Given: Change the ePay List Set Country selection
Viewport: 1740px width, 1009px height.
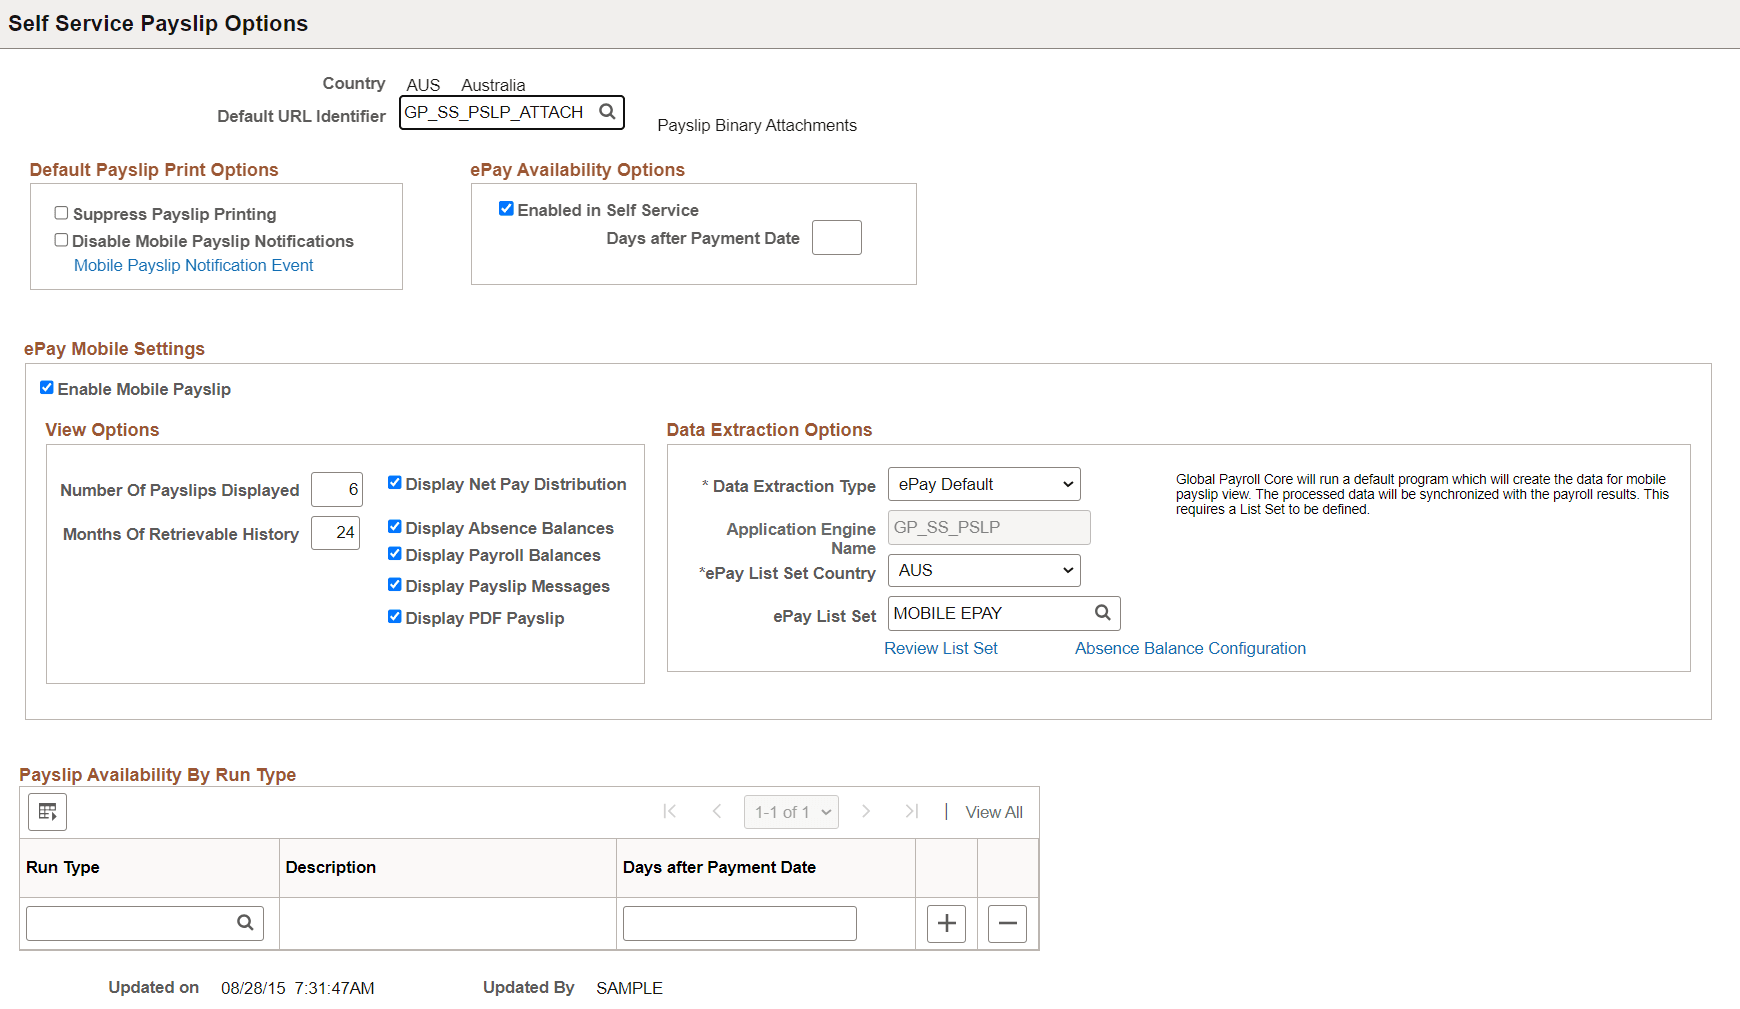Looking at the screenshot, I should coord(983,570).
